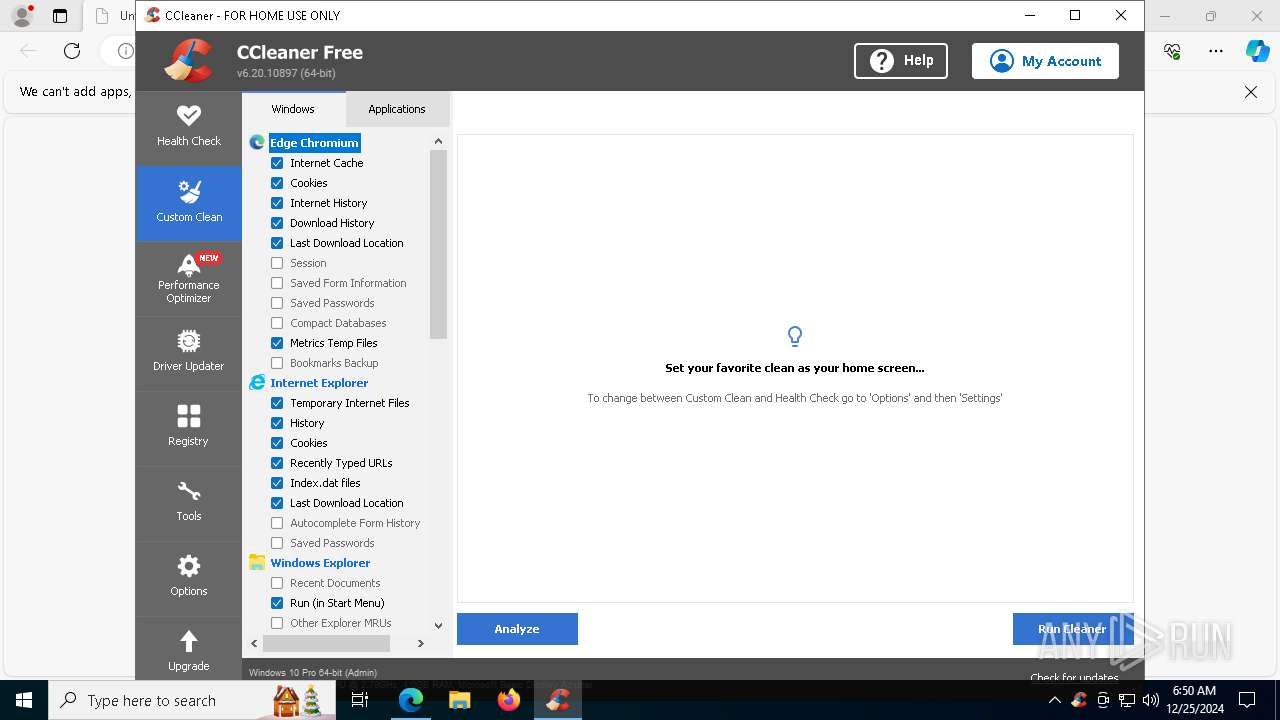Open My Account
The height and width of the screenshot is (720, 1280).
(x=1045, y=61)
